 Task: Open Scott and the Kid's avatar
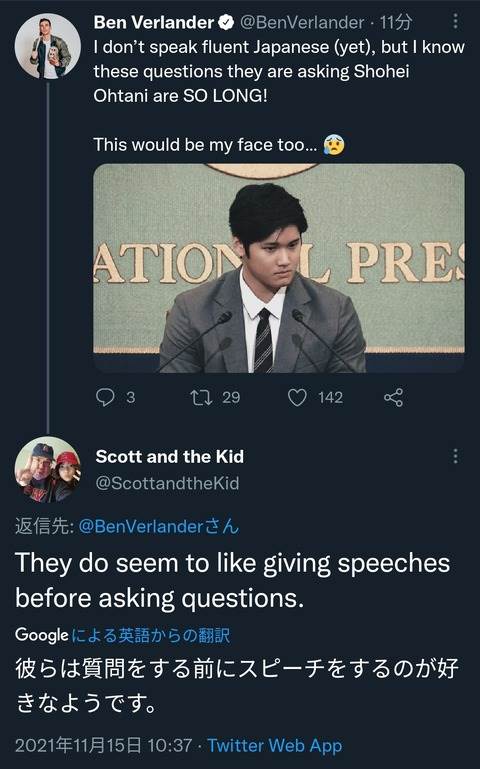click(x=48, y=469)
